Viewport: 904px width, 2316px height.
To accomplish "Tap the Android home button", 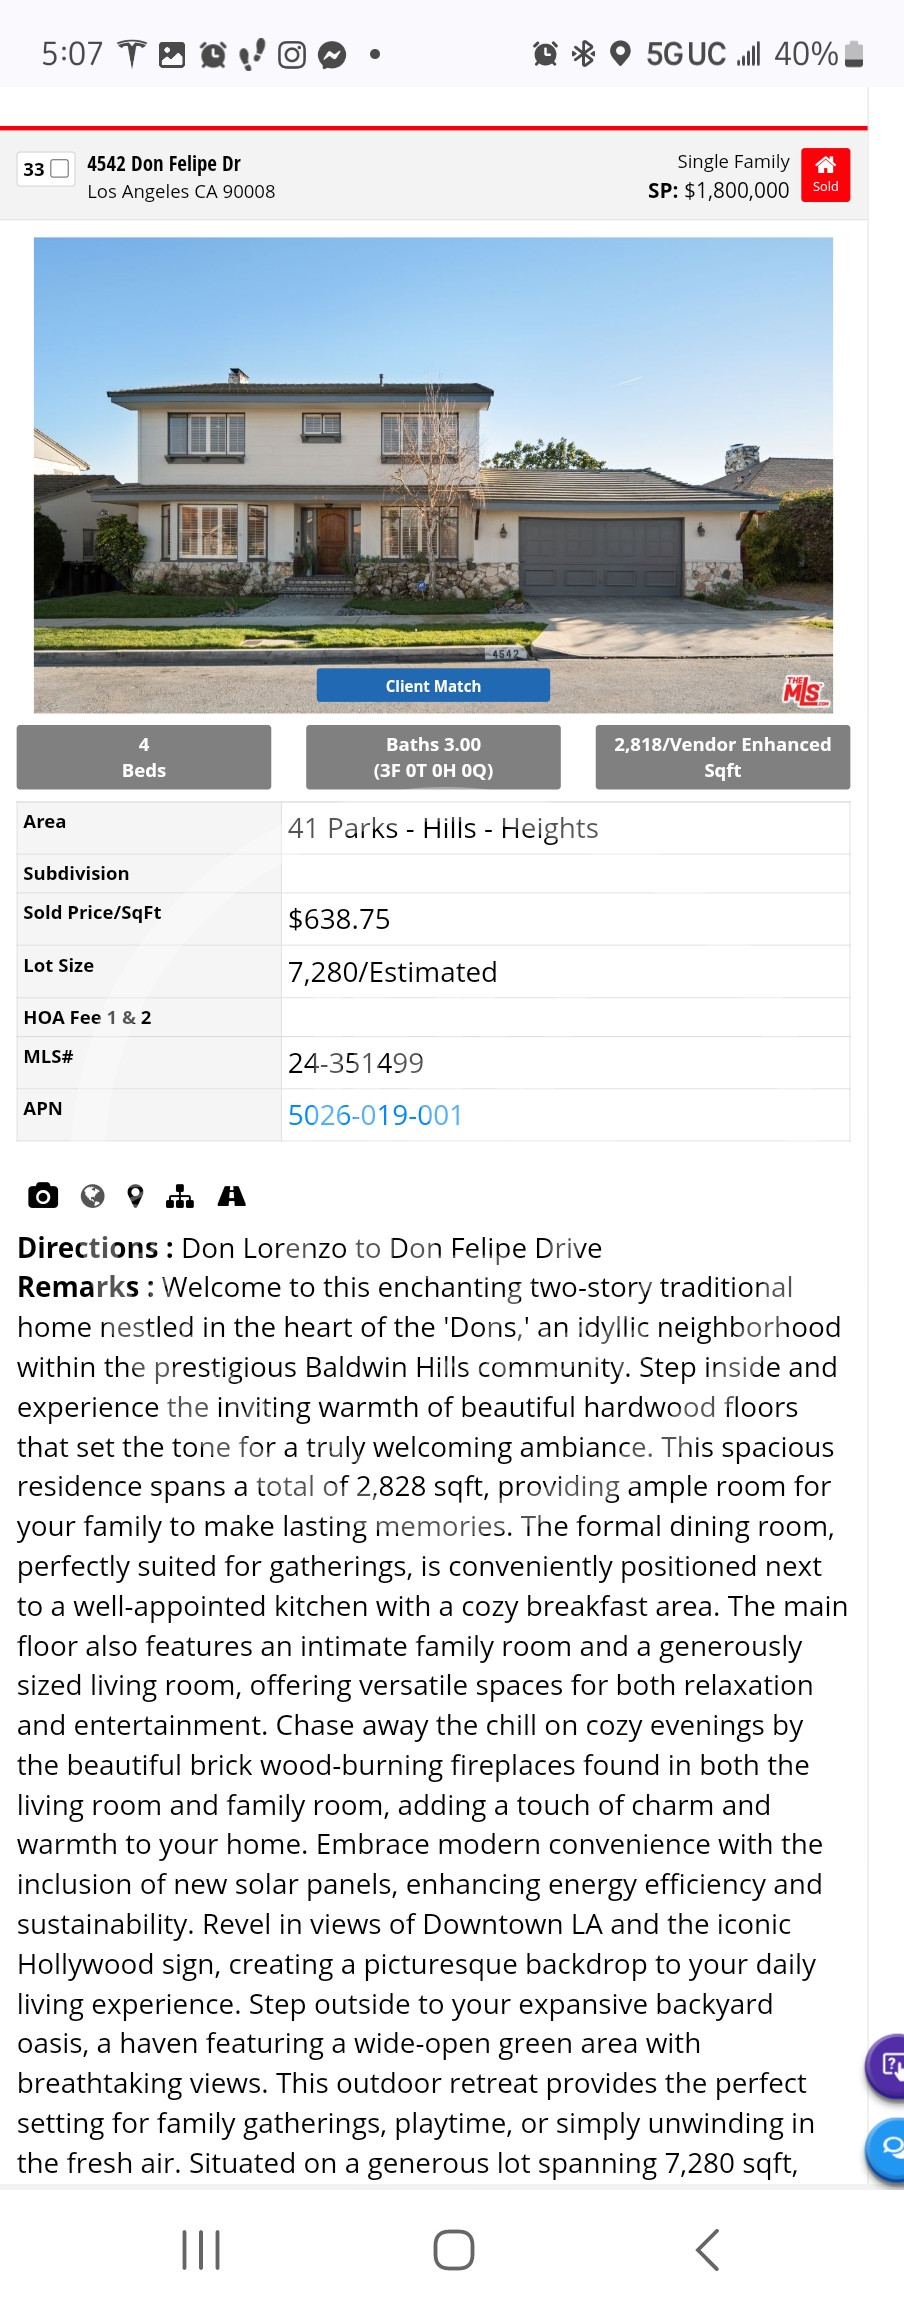I will tap(453, 2250).
